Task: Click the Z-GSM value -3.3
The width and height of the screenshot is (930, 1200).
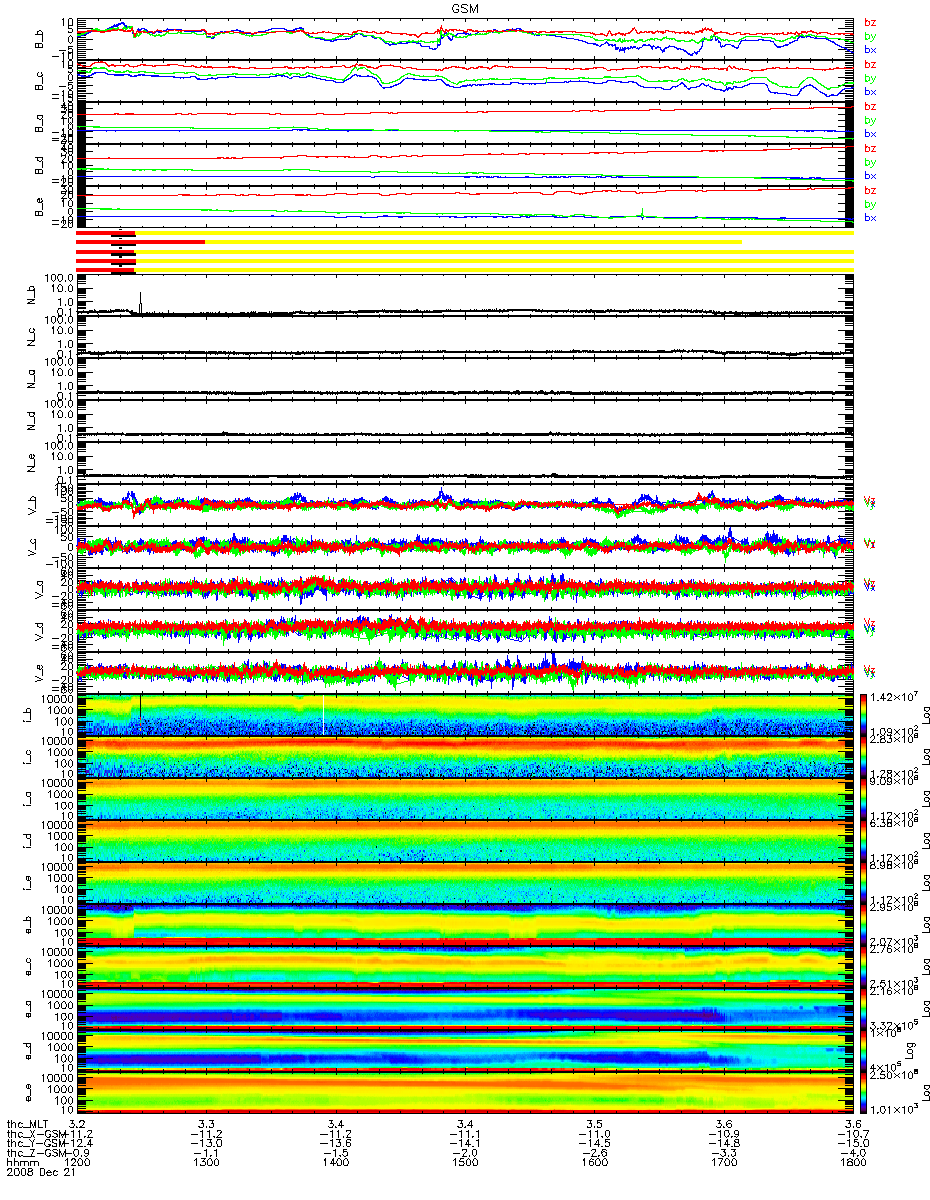Action: (x=723, y=1153)
